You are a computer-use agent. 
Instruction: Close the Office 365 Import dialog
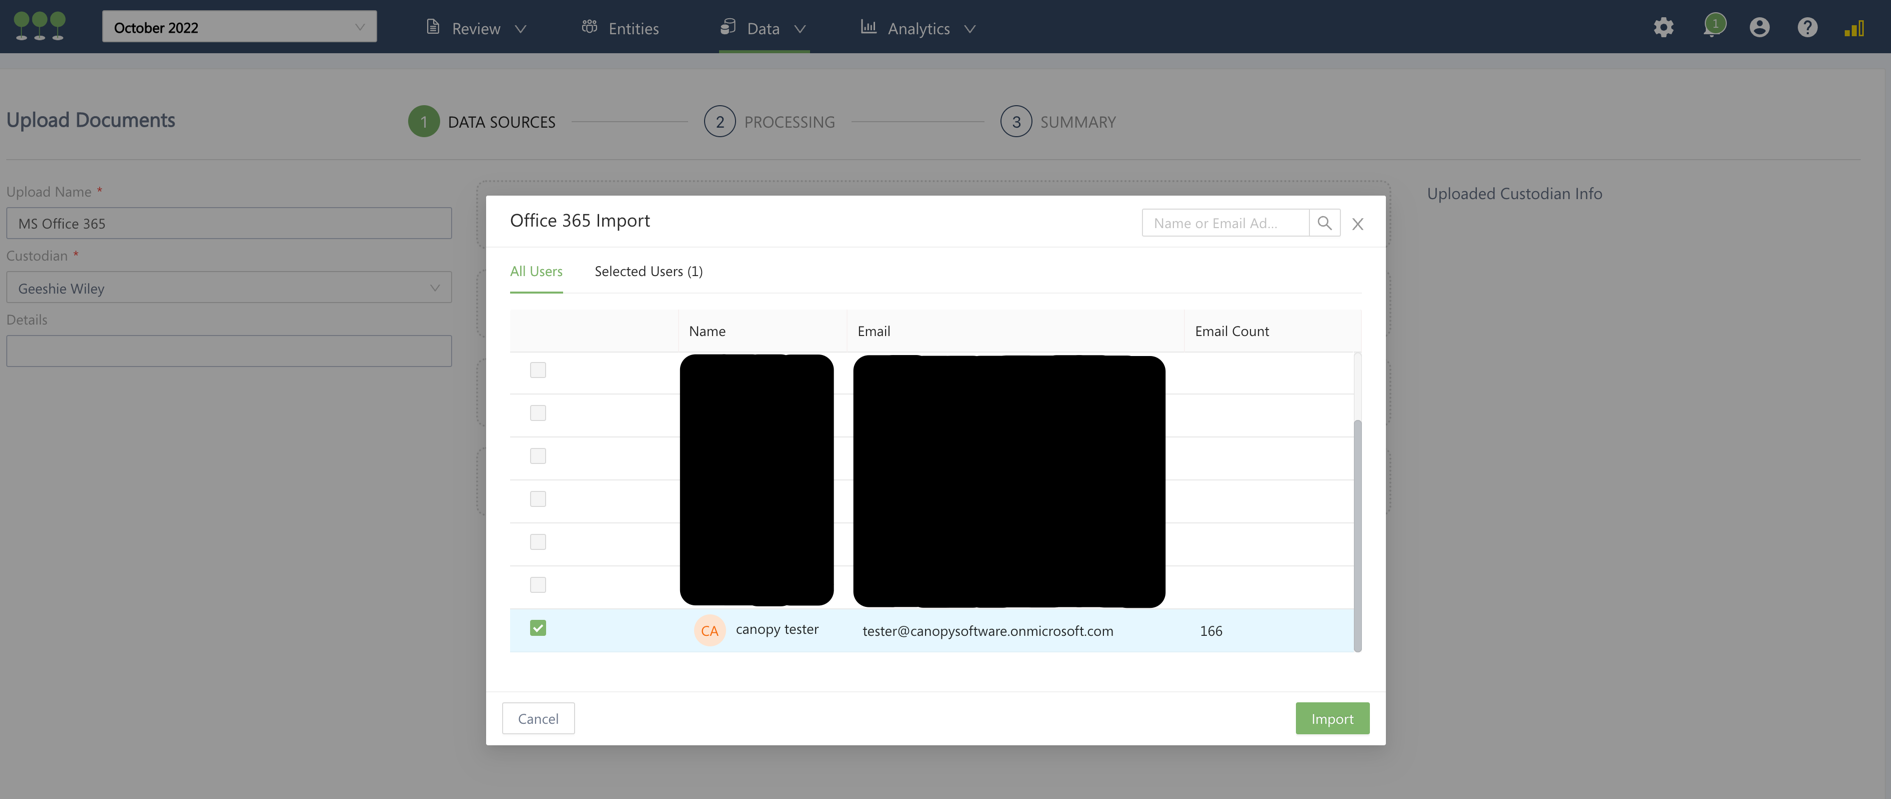tap(1357, 224)
